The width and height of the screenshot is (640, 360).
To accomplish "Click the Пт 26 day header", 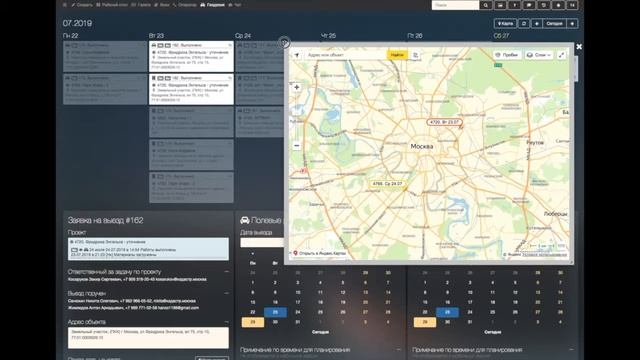I will tap(415, 36).
